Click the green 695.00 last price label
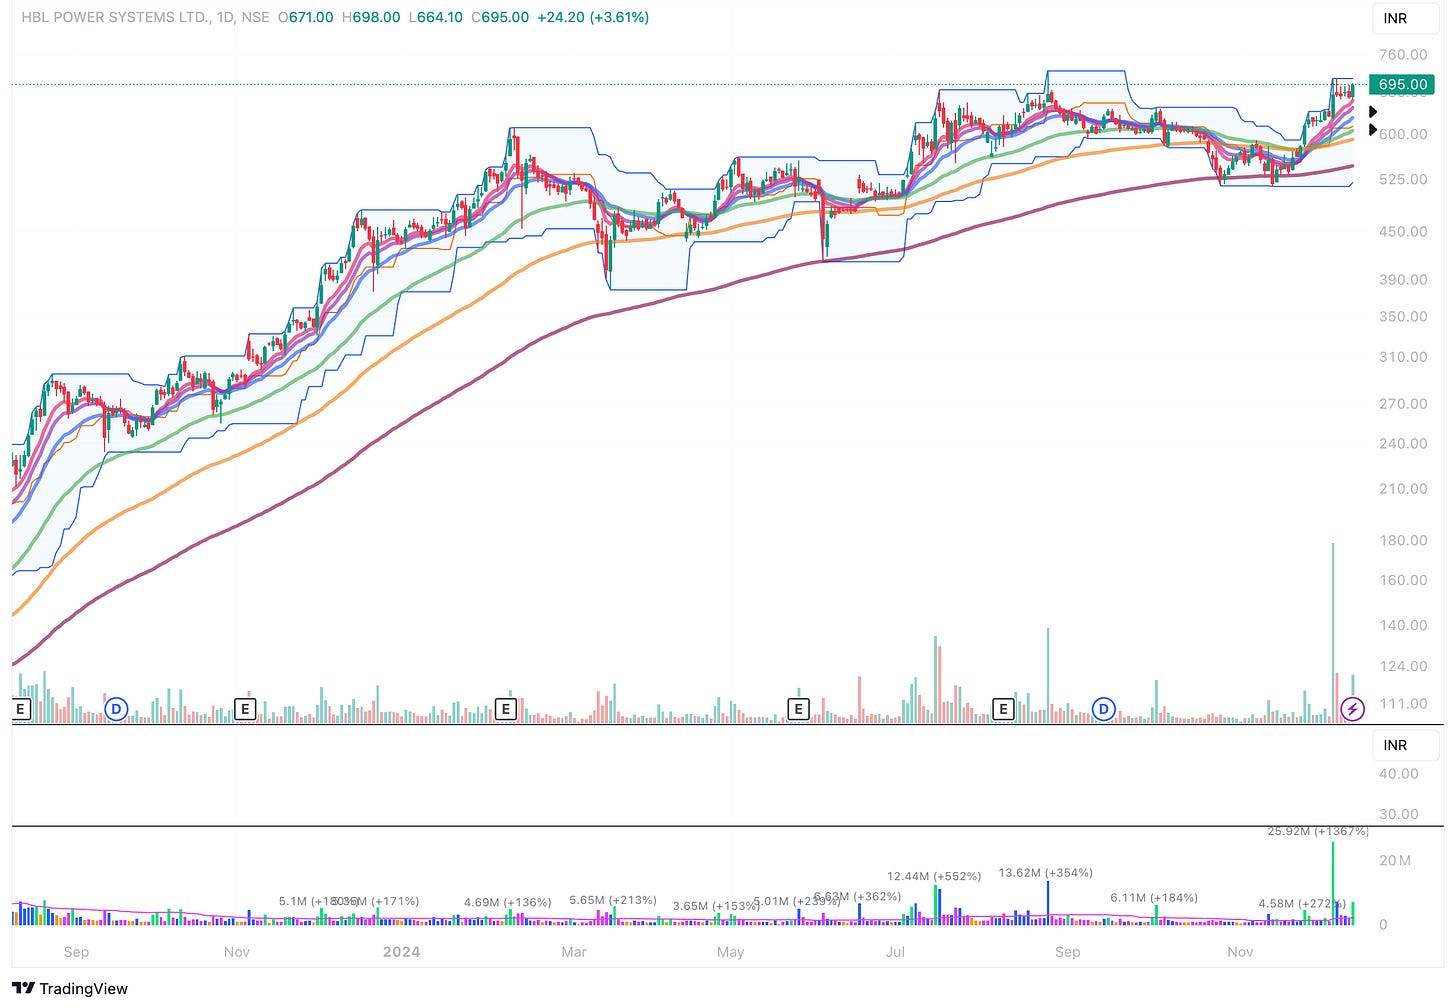This screenshot has height=1008, width=1456. coord(1403,84)
